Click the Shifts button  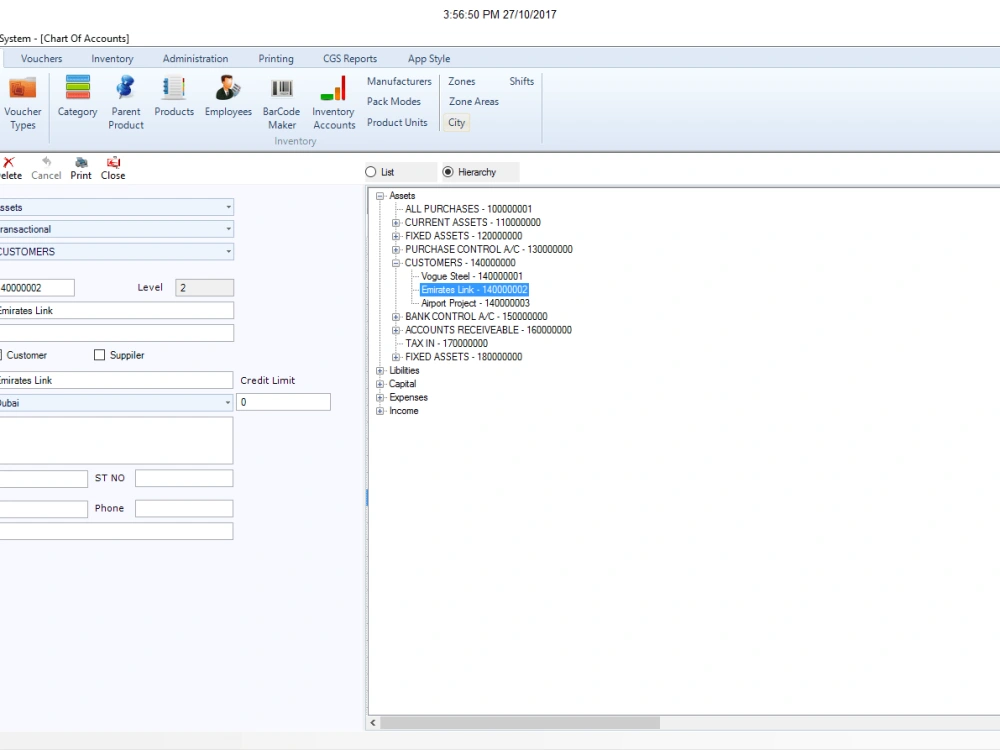click(522, 82)
